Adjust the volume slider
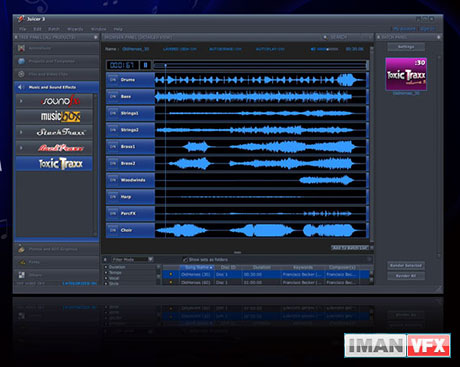Screen dimensions: 460x367 point(327,49)
